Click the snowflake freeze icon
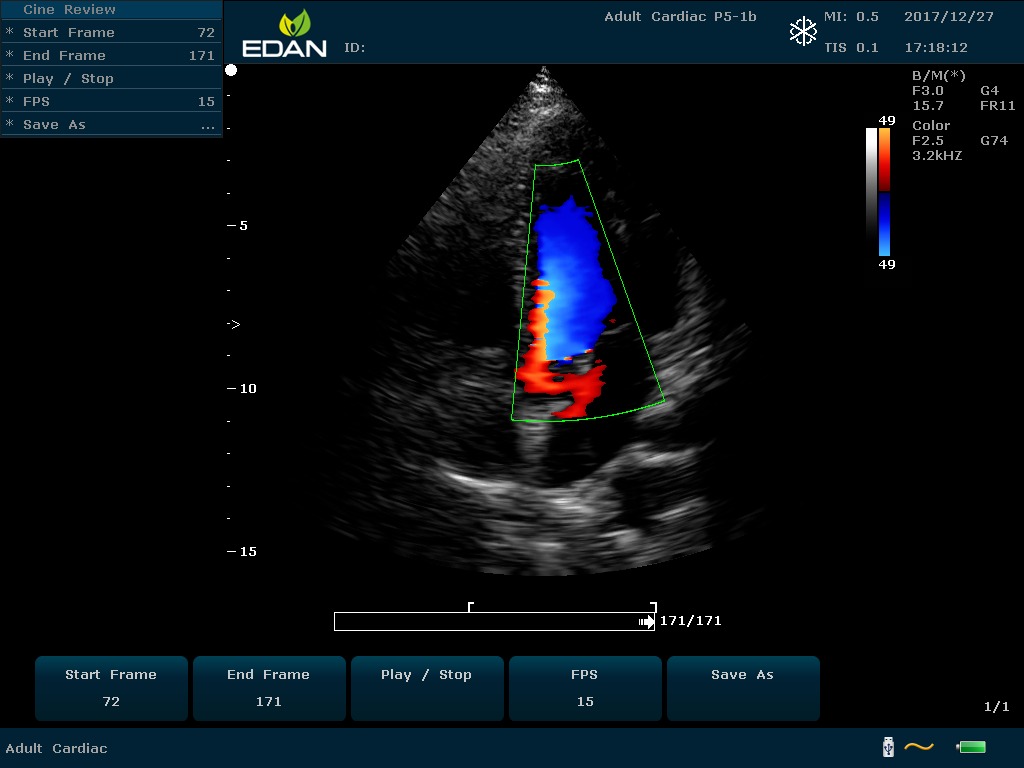 803,32
